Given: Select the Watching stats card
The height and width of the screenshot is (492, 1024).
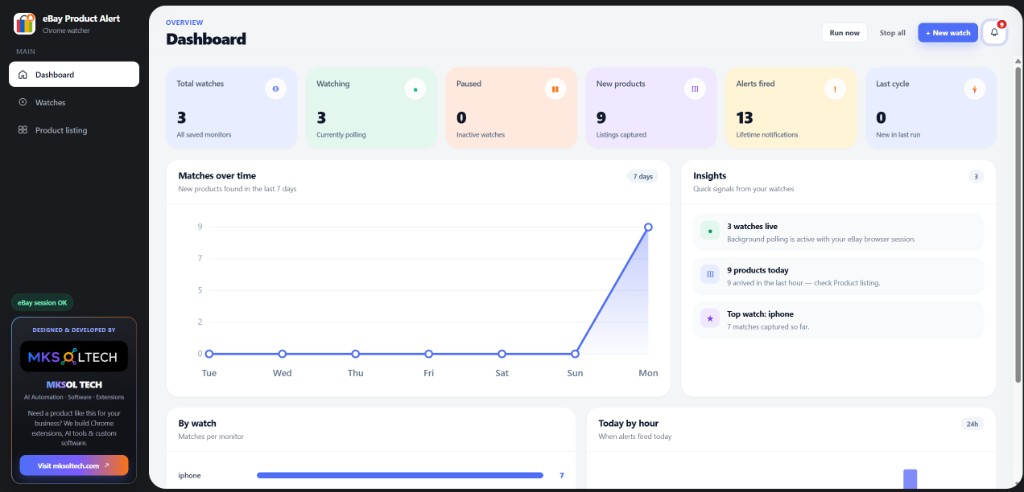Looking at the screenshot, I should pos(371,108).
